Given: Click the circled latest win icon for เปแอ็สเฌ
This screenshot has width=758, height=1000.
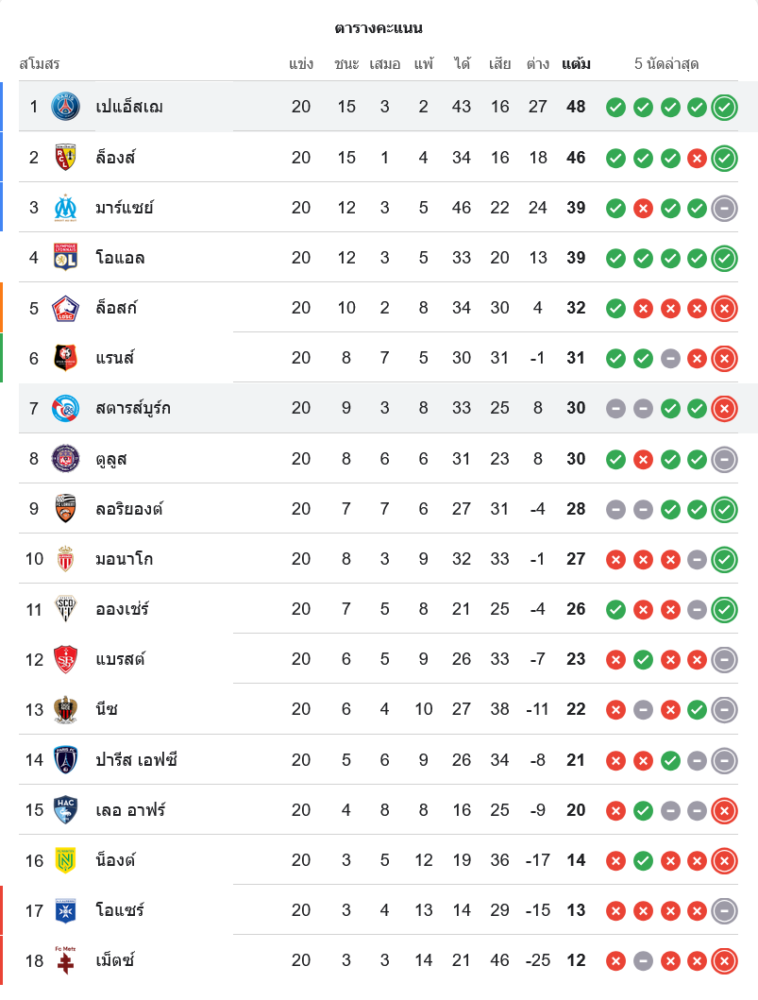Looking at the screenshot, I should tap(725, 107).
